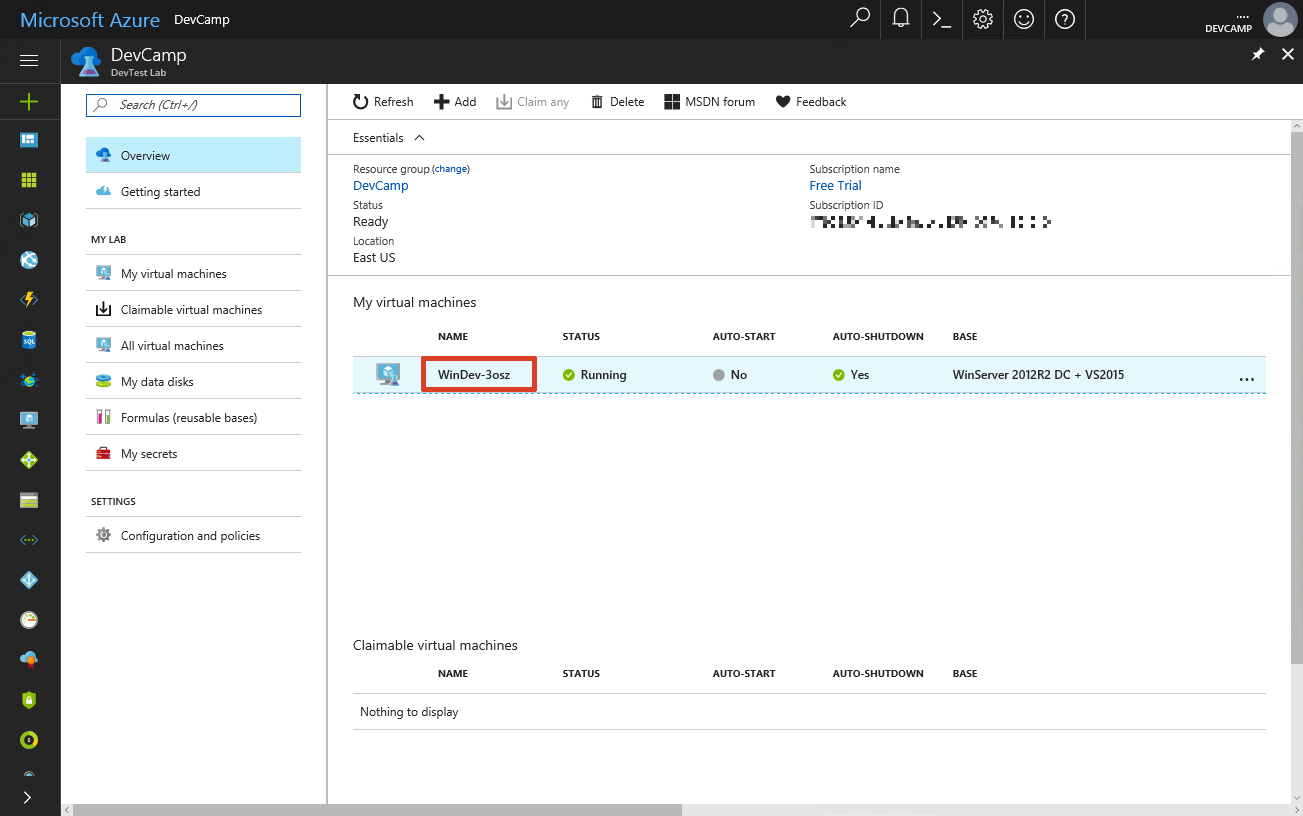Screen dimensions: 1303x816
Task: Click Claim any in the toolbar
Action: [x=533, y=102]
